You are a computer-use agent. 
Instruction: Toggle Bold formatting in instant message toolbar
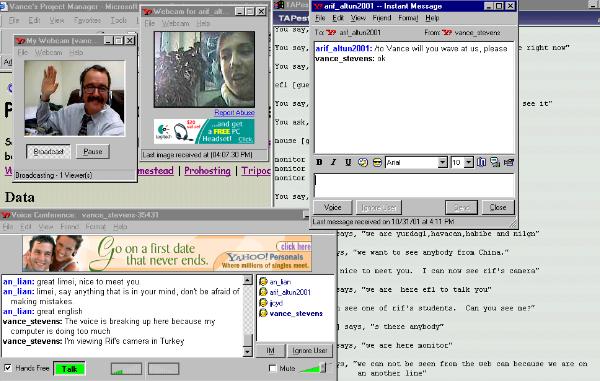coord(319,162)
